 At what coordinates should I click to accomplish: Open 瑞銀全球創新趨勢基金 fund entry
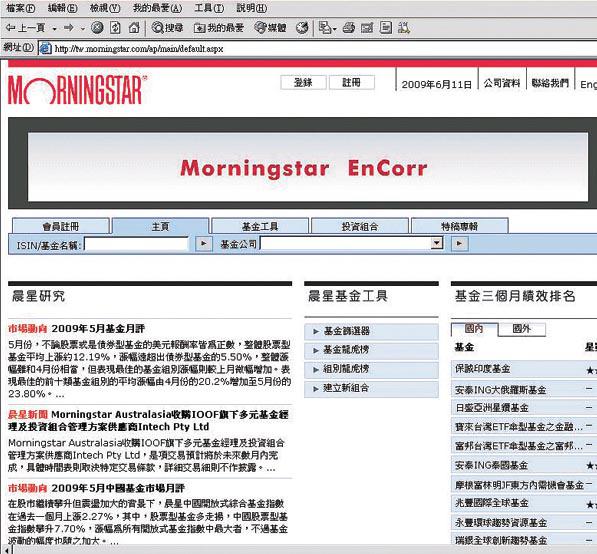(501, 540)
